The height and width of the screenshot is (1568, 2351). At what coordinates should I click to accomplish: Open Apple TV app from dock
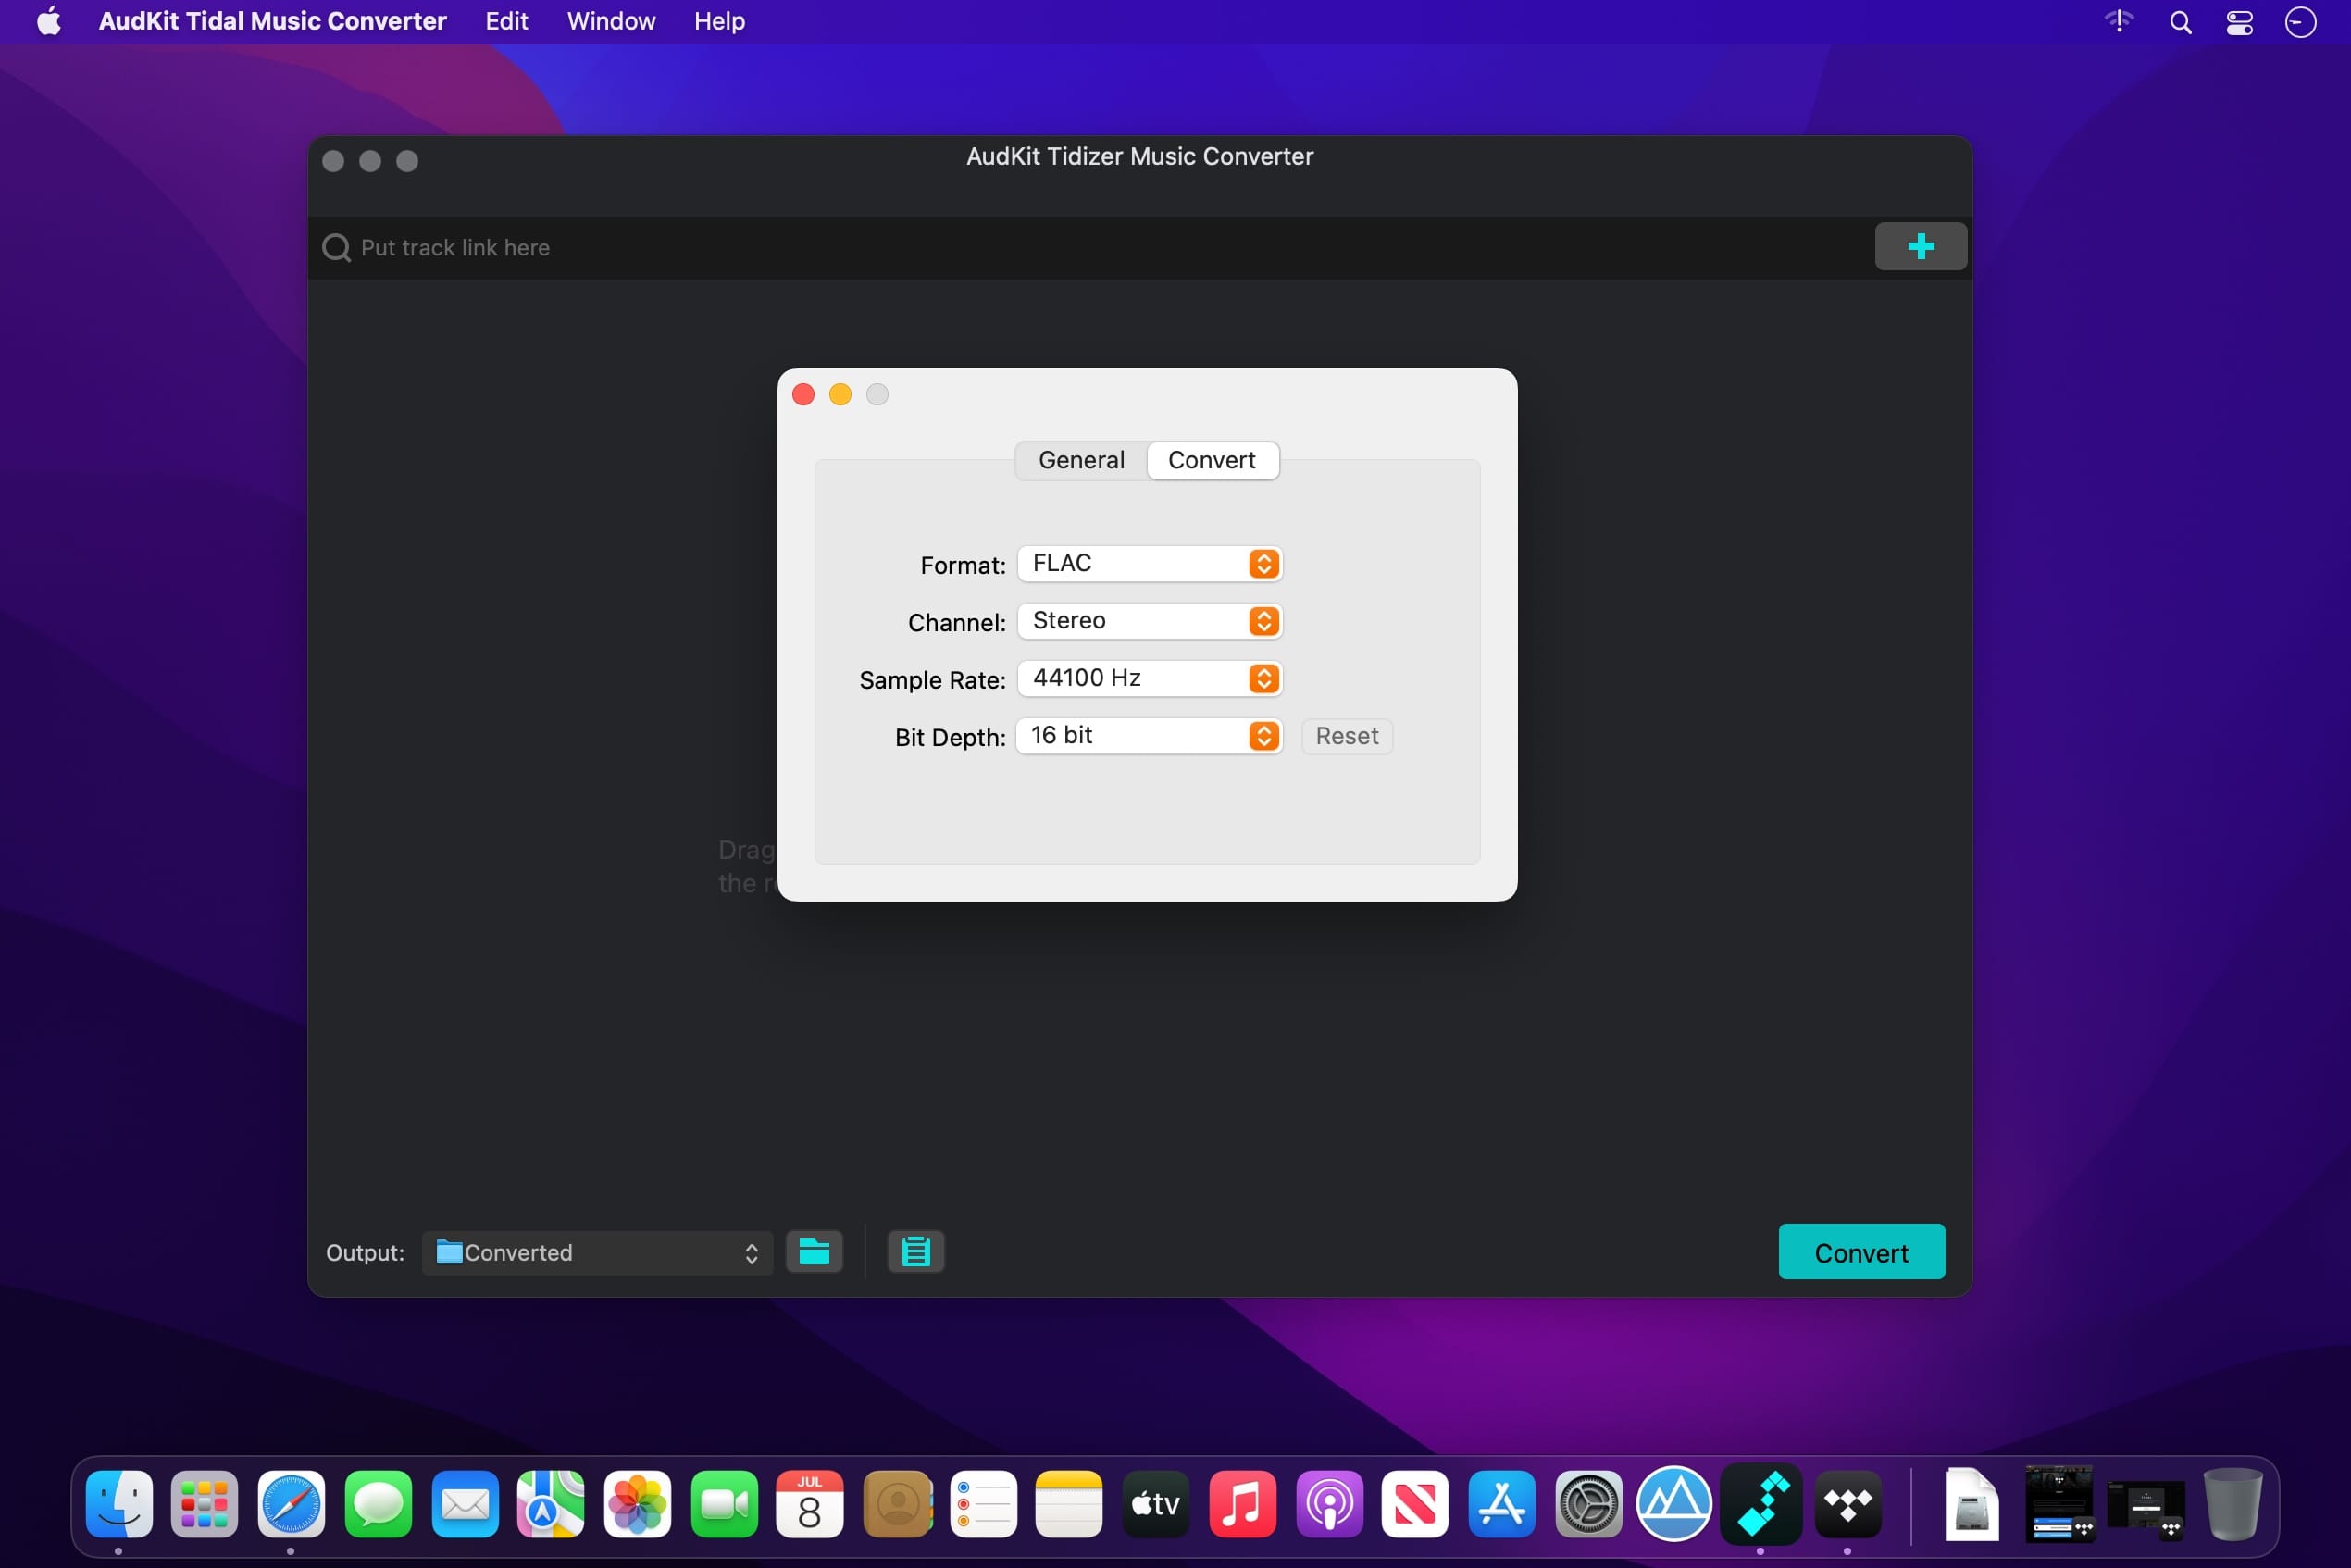tap(1151, 1503)
